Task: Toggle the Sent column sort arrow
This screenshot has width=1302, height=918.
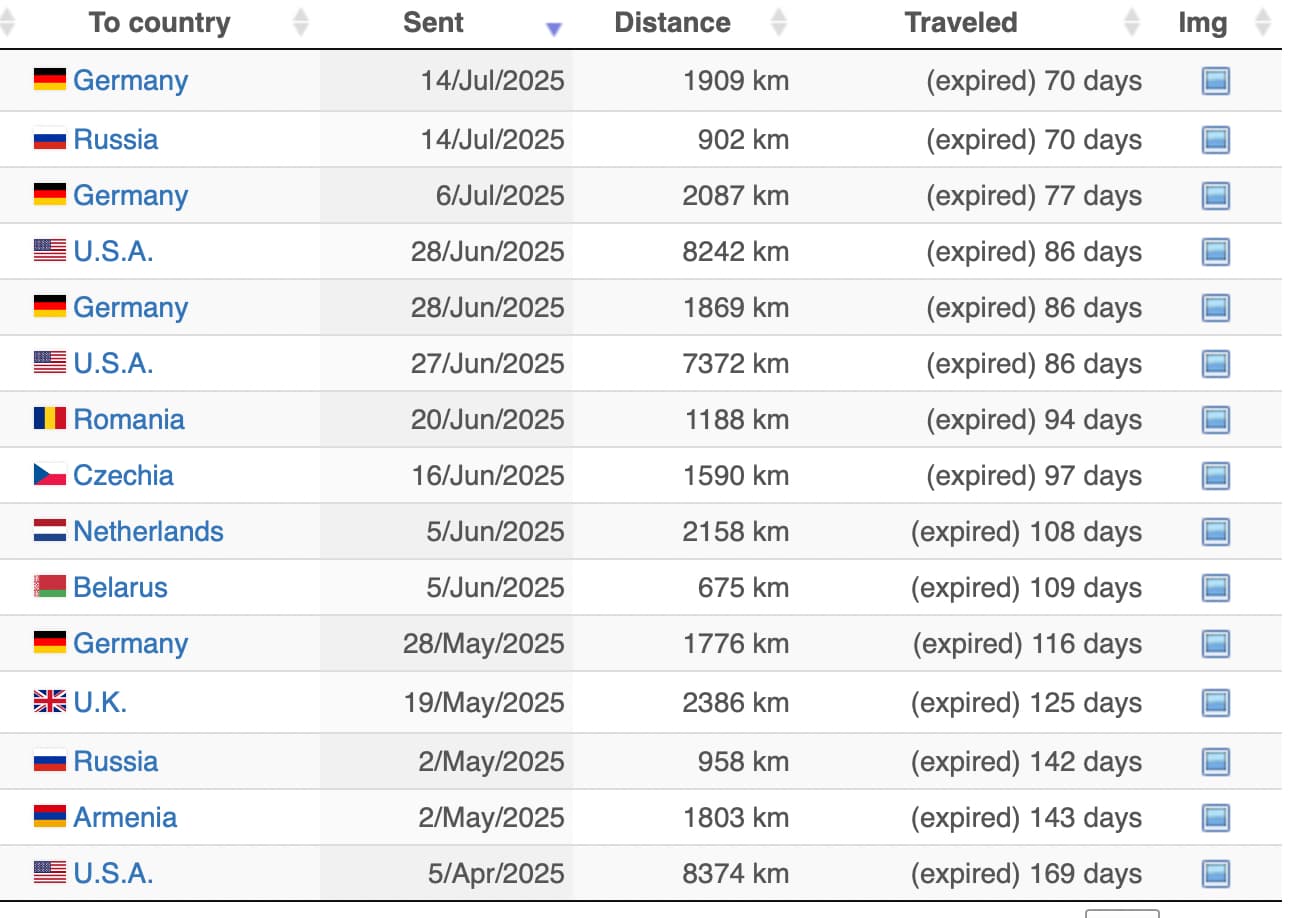Action: pos(554,28)
